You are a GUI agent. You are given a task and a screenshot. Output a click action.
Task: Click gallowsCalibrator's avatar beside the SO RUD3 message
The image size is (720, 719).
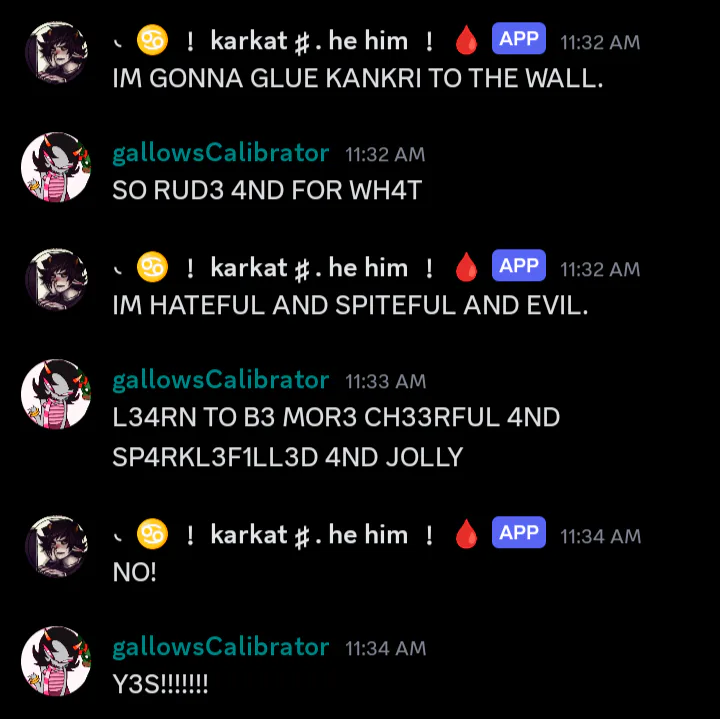(x=56, y=167)
